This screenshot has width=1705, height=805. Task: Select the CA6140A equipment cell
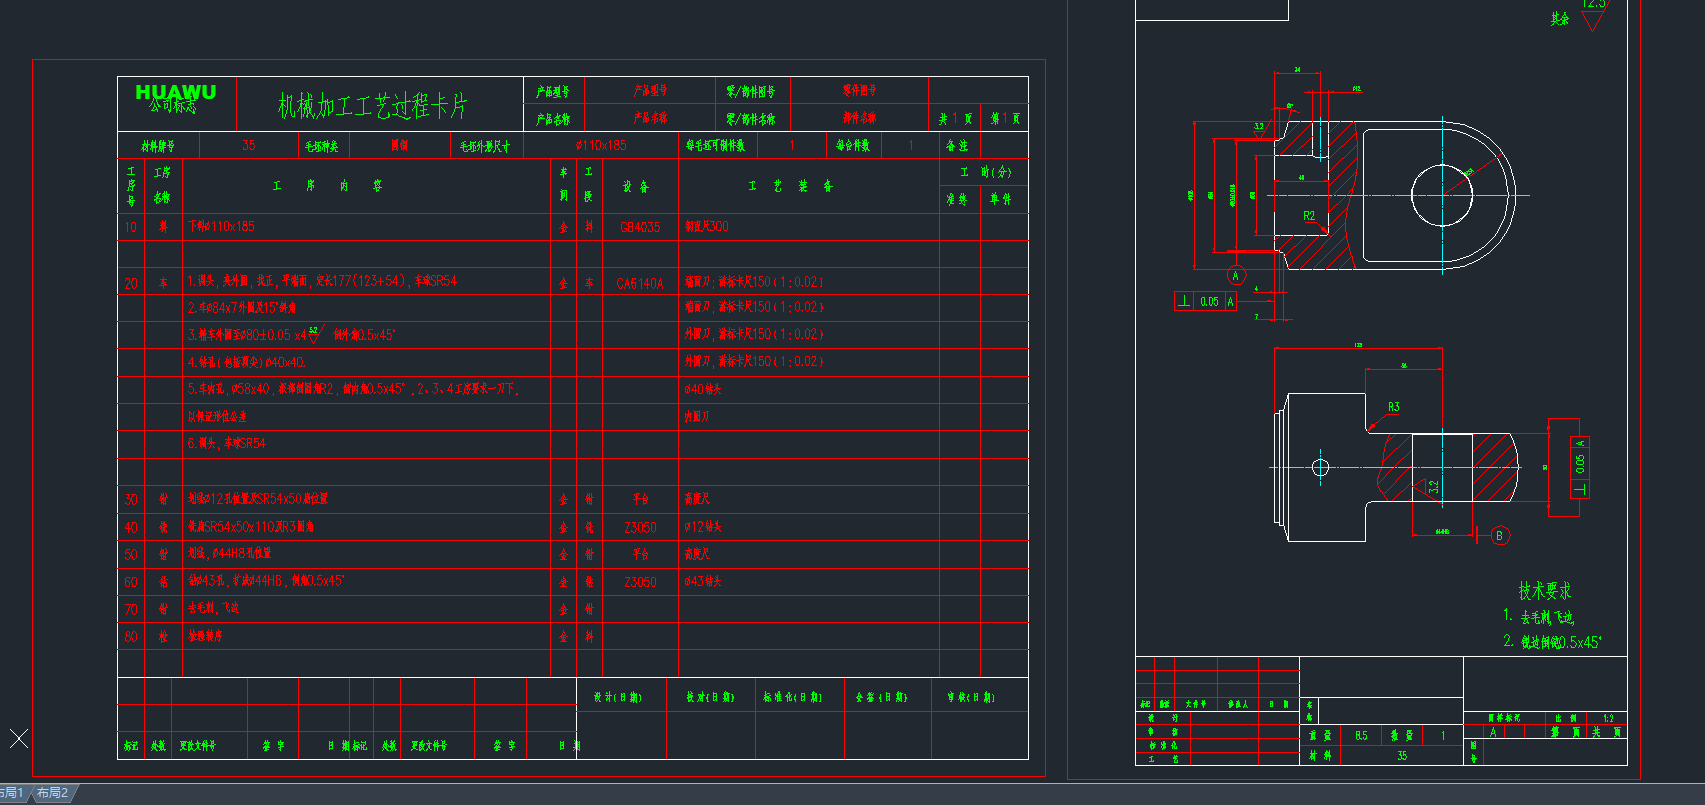tap(640, 284)
